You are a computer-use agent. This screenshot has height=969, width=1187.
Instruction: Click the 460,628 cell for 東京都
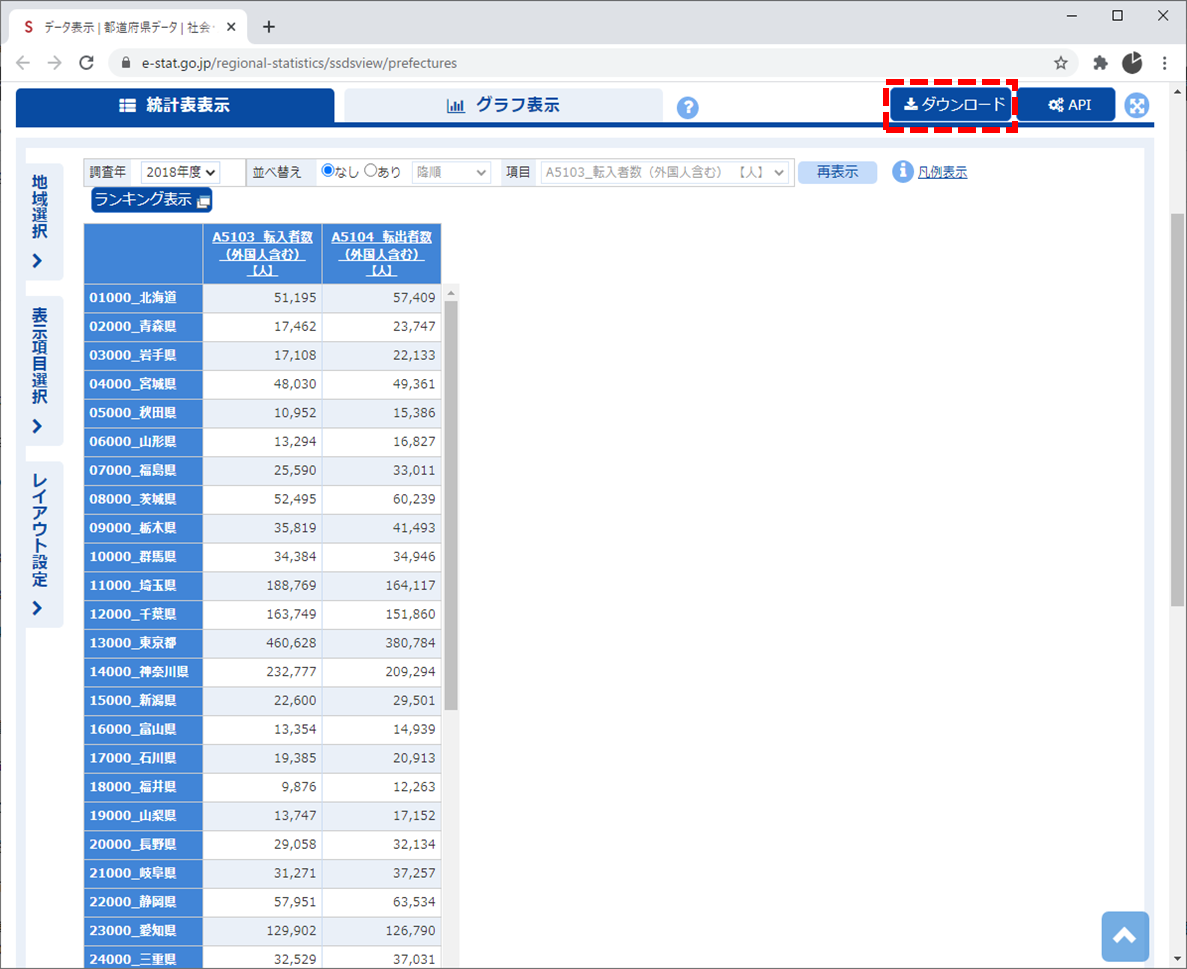[x=263, y=643]
